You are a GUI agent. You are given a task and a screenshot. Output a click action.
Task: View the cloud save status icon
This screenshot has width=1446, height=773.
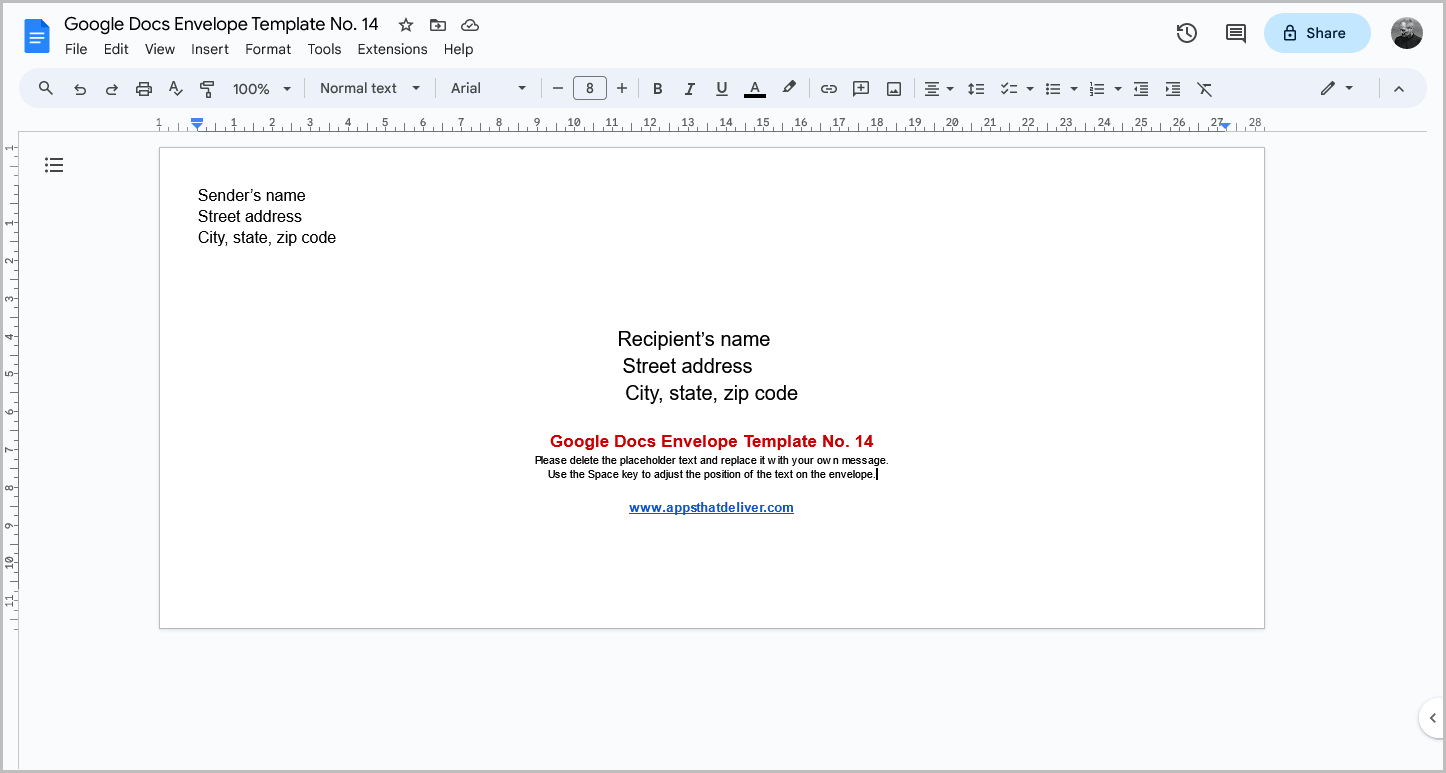pos(470,25)
